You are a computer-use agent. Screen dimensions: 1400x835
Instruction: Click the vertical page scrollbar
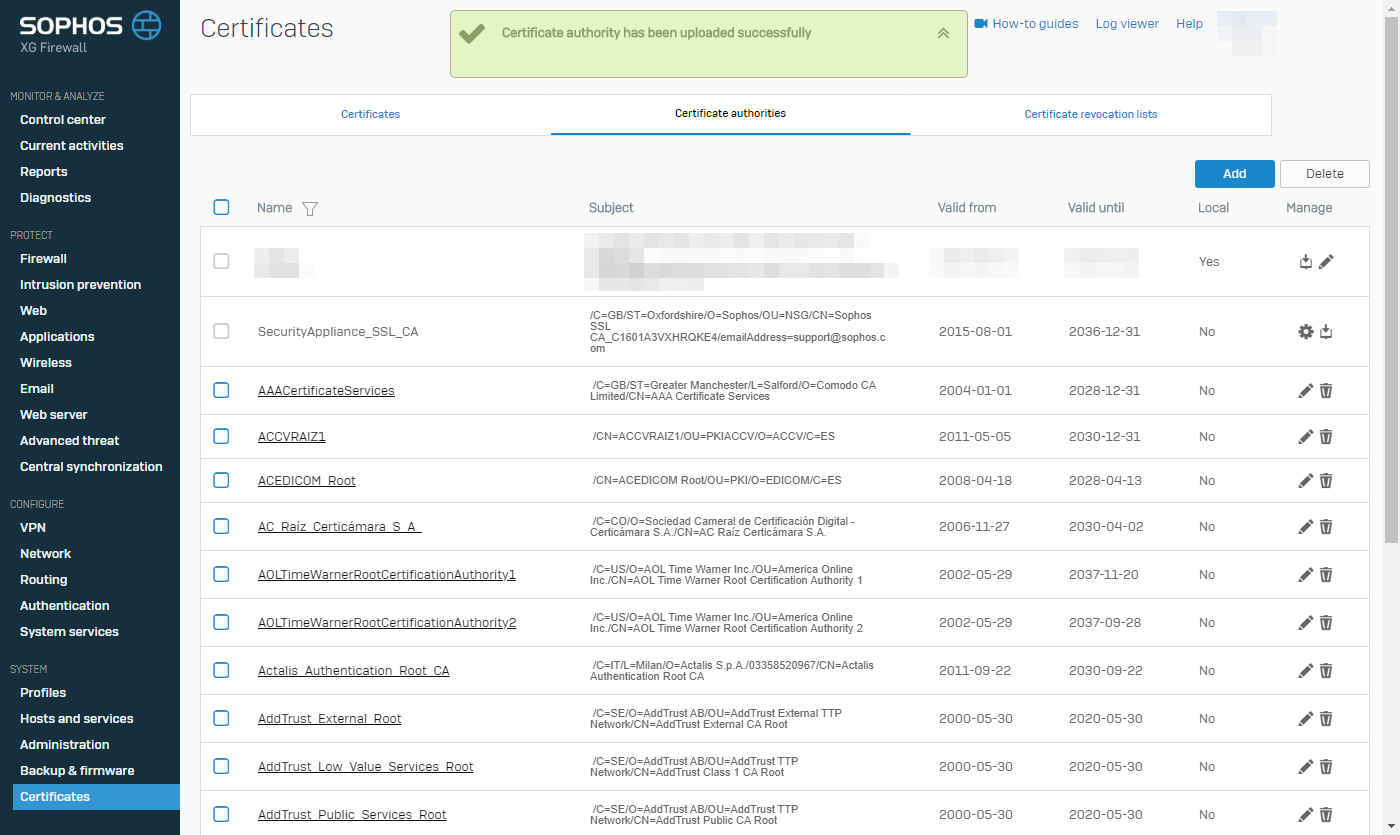(1391, 280)
